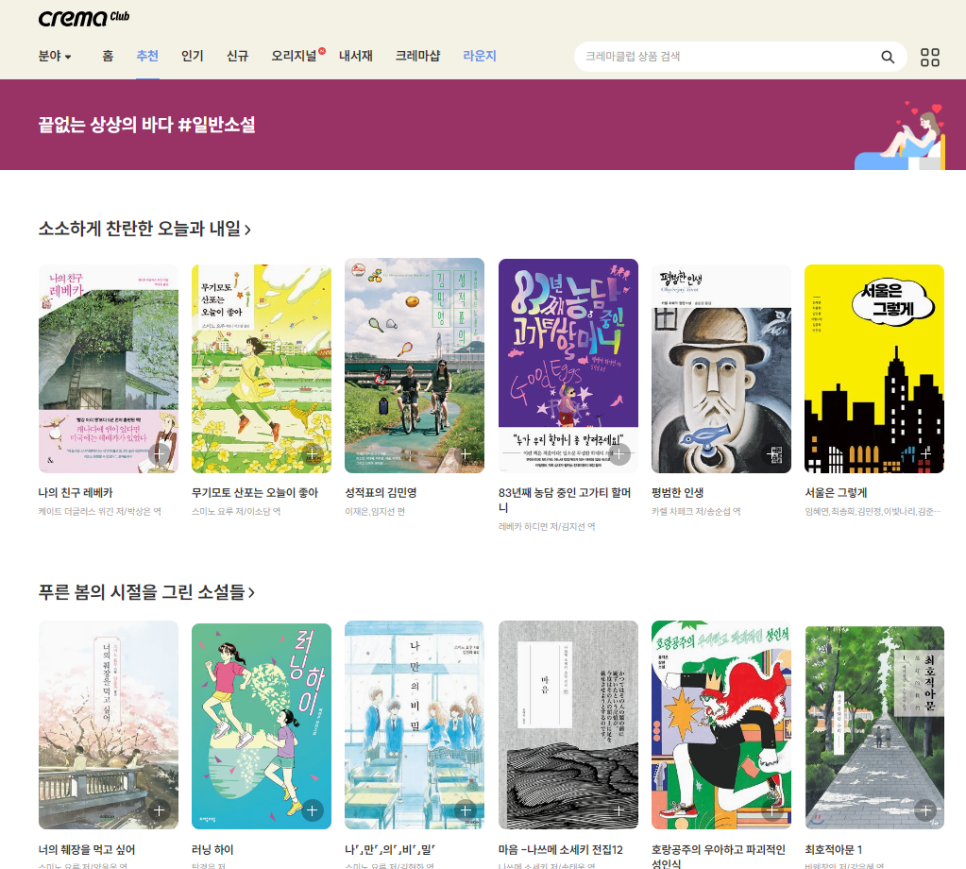Click author text 케이트 더글러스 위긴 저/박상은 역

point(100,511)
